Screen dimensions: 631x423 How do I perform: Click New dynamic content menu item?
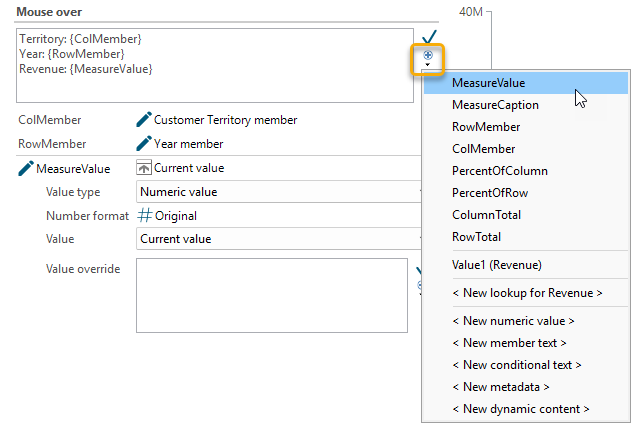520,409
